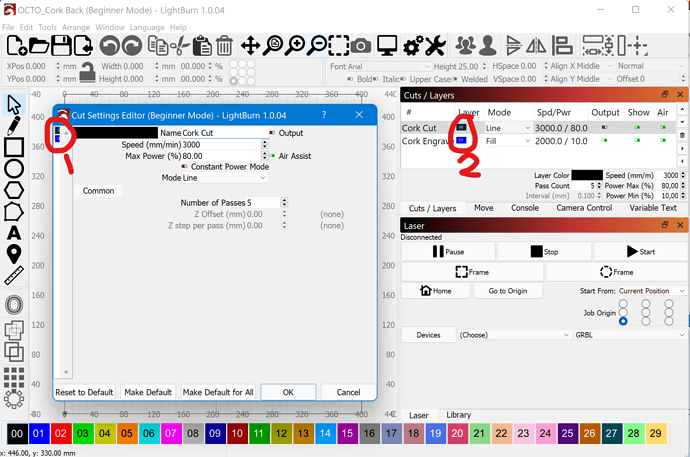Select the Draw Lines pencil tool
The height and width of the screenshot is (457, 690).
point(14,126)
